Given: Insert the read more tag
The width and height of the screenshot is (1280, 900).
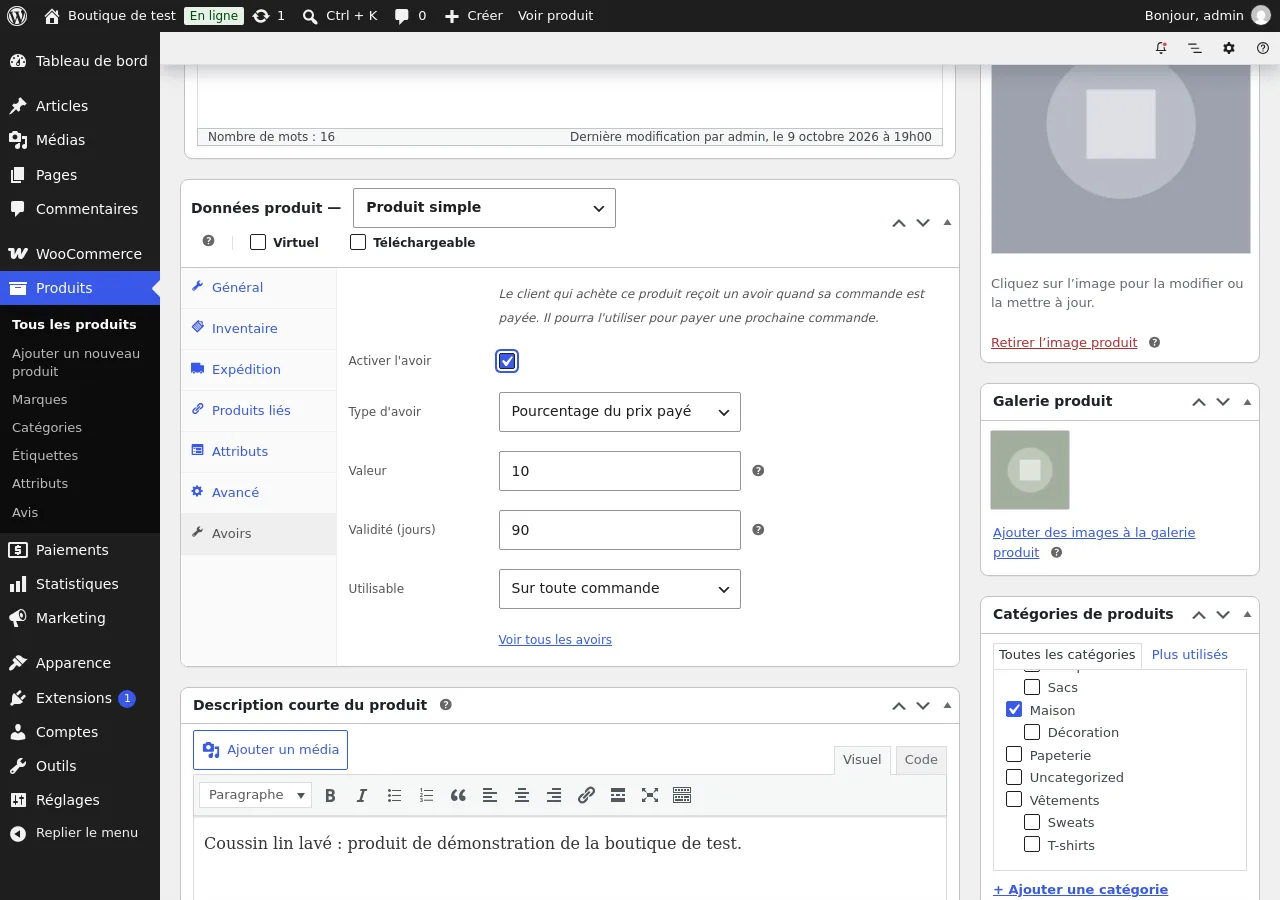Looking at the screenshot, I should 618,795.
